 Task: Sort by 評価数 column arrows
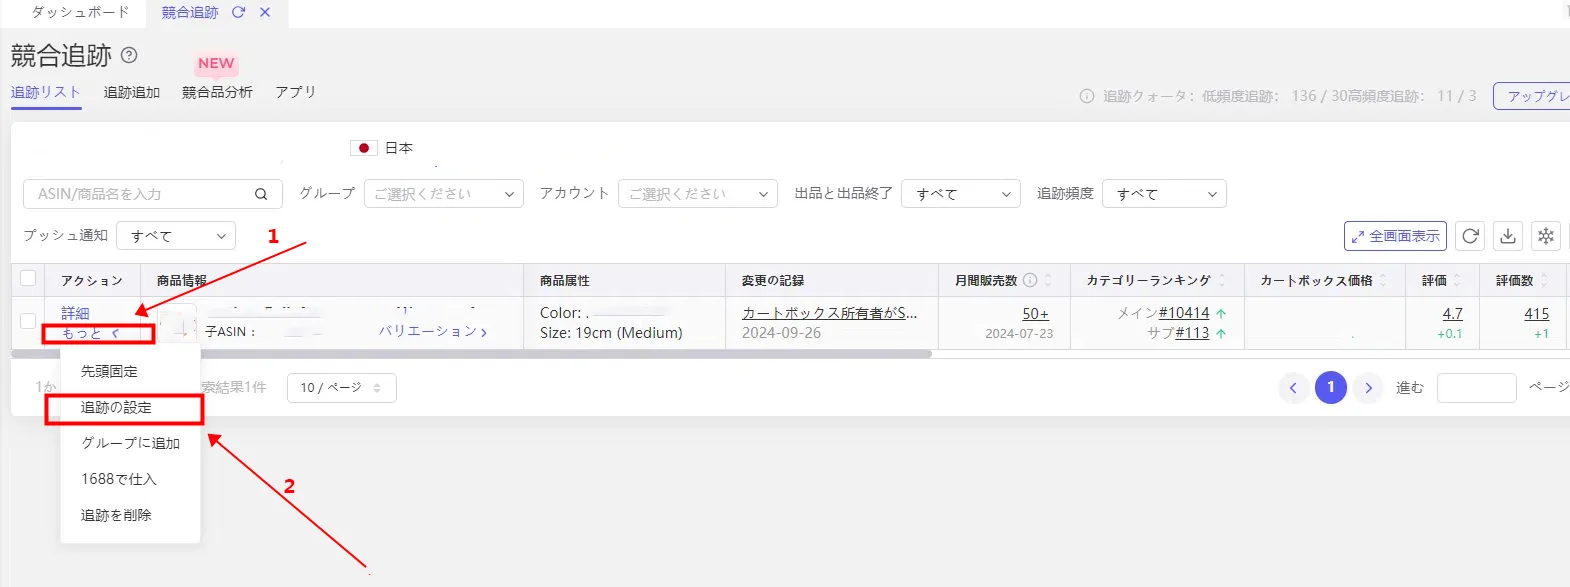tap(1544, 280)
